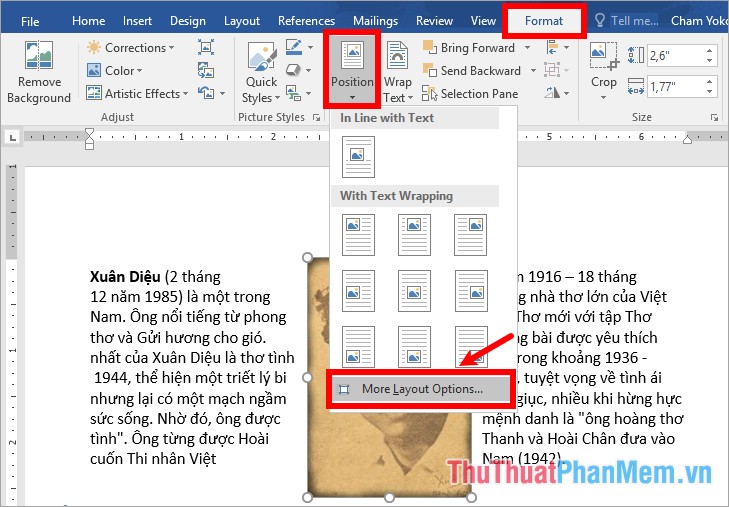The height and width of the screenshot is (507, 729).
Task: Click the Crop tool icon
Action: coord(603,56)
